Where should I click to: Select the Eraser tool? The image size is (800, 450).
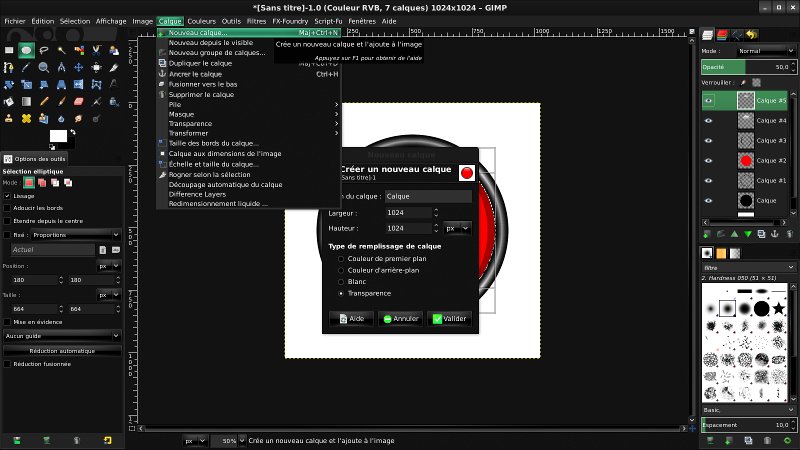pos(79,102)
